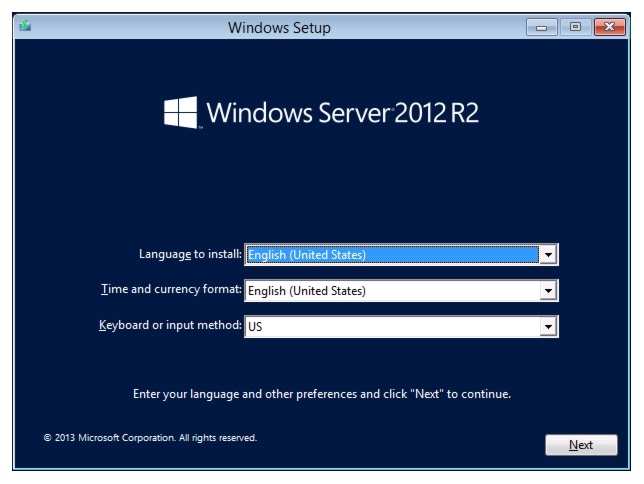The width and height of the screenshot is (644, 484).
Task: Maximize the Windows Setup window
Action: coord(575,27)
